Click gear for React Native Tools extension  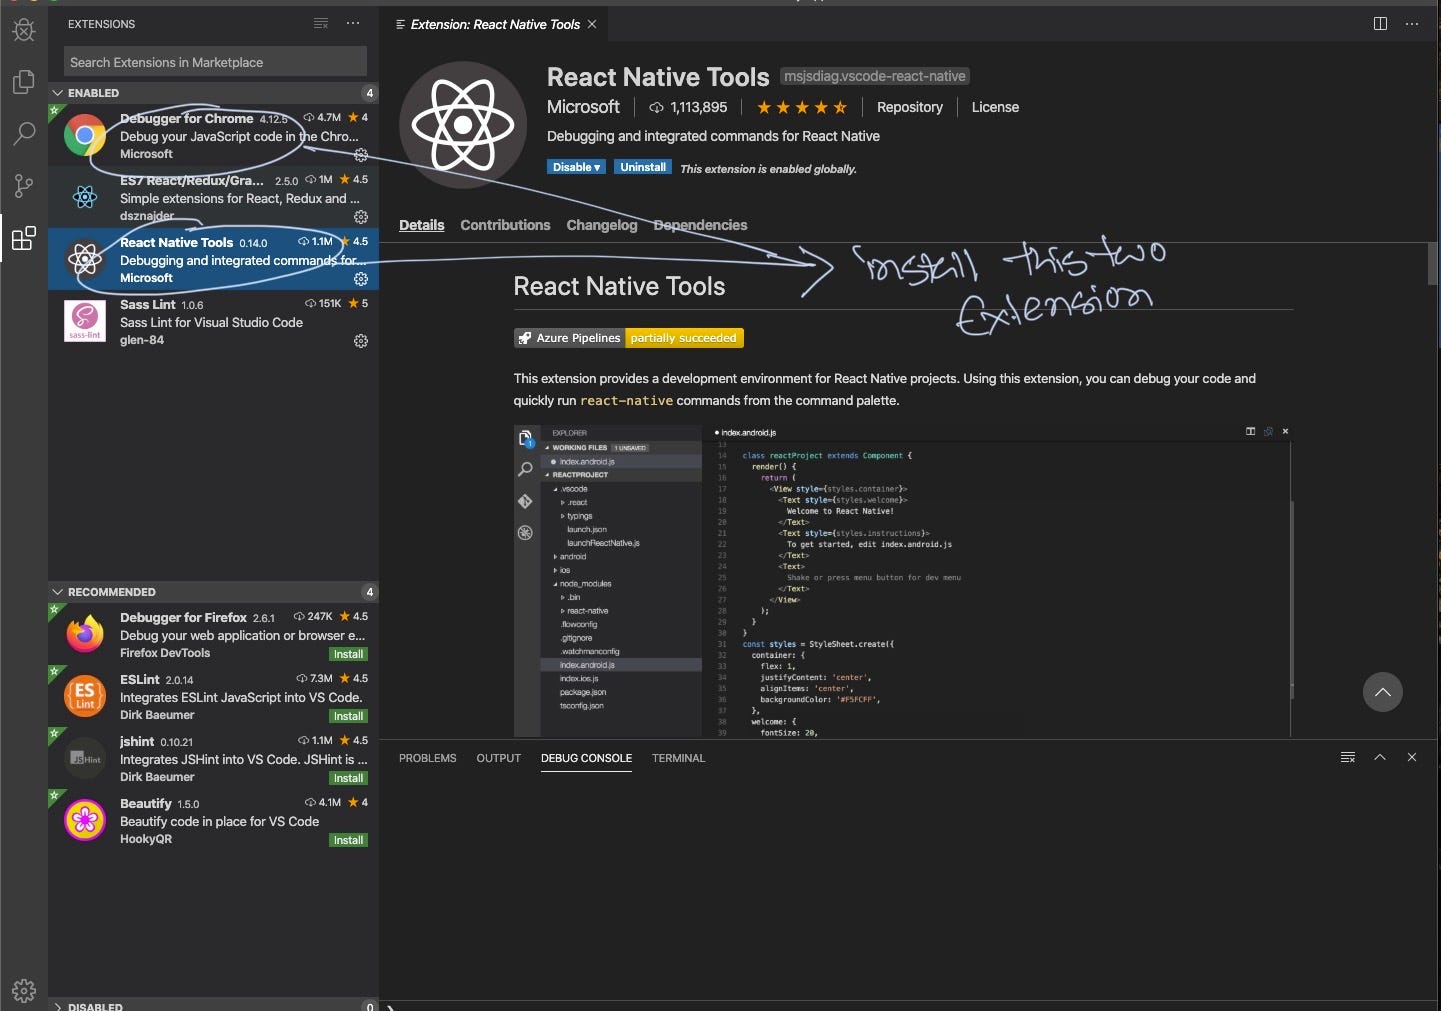[x=361, y=279]
